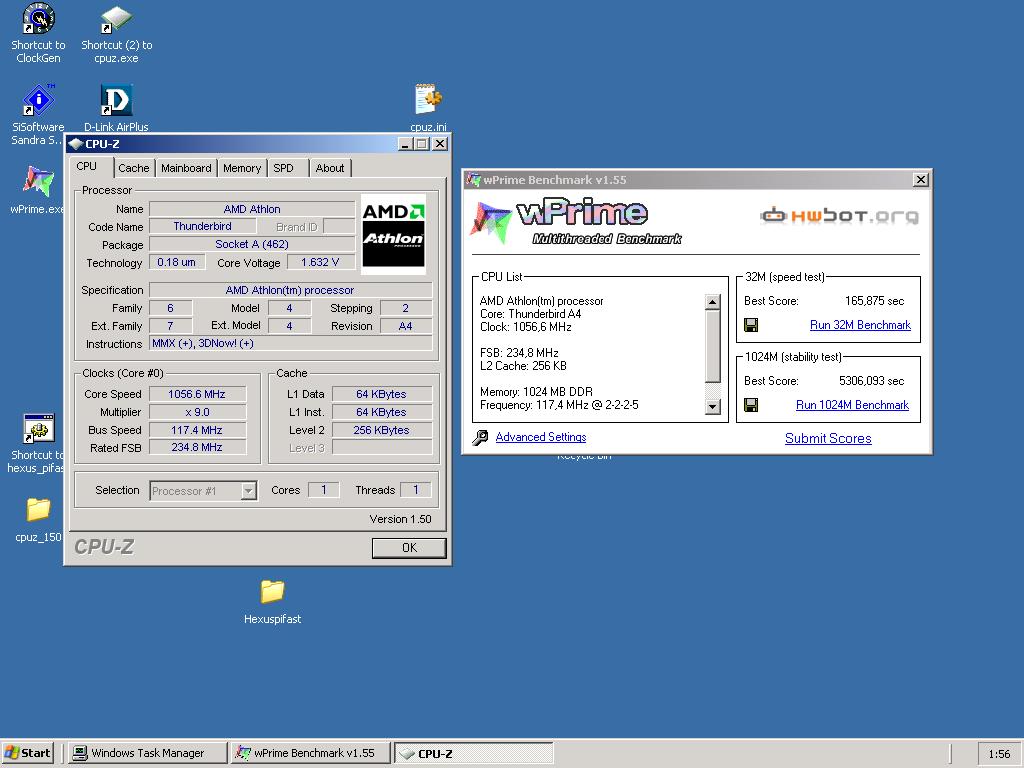Click the Bus Speed value 117.4 MHz
Image resolution: width=1024 pixels, height=768 pixels.
point(197,430)
